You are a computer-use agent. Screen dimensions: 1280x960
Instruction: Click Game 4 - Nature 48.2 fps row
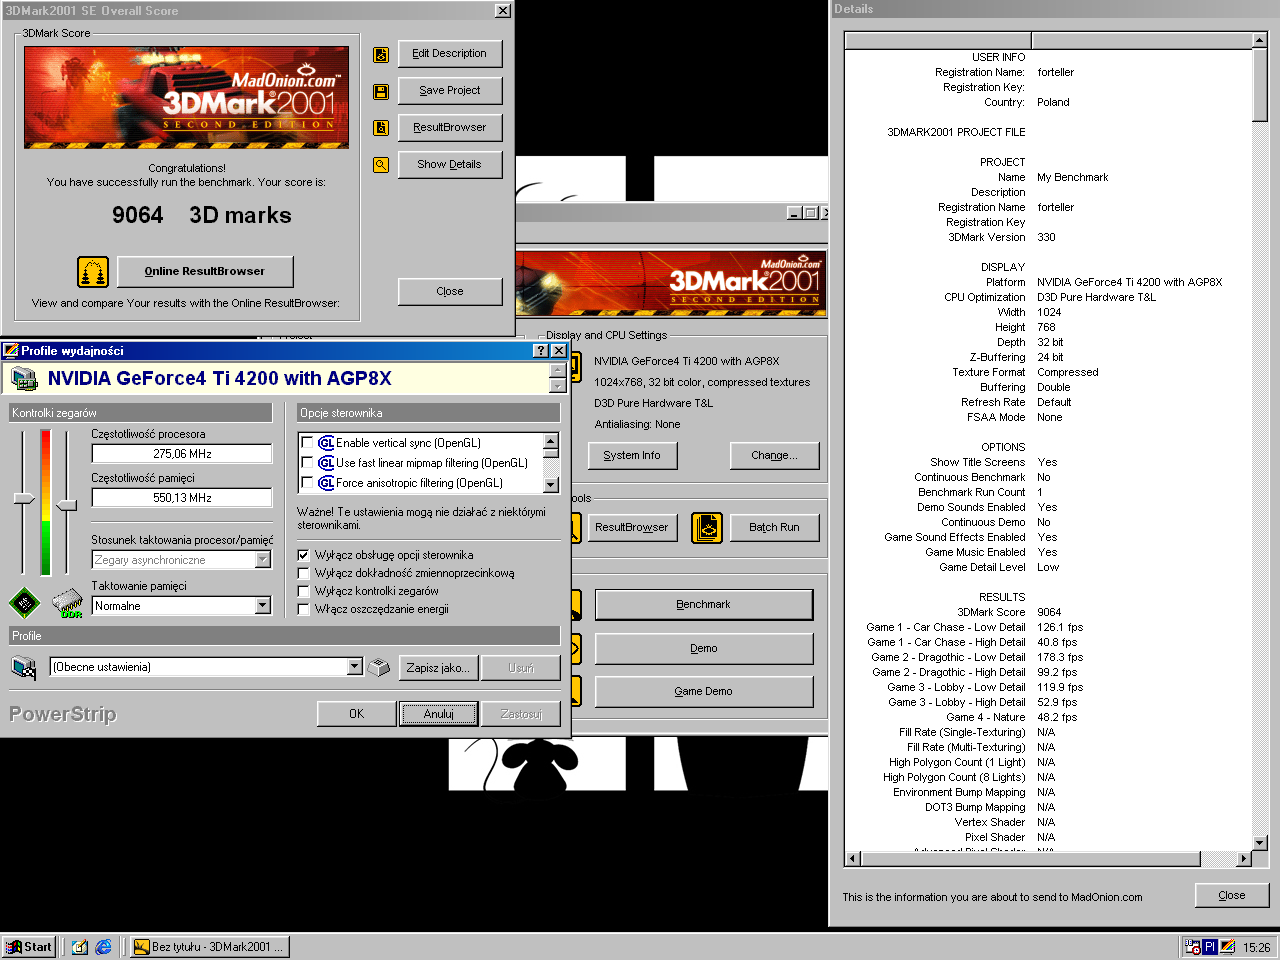pos(1047,717)
